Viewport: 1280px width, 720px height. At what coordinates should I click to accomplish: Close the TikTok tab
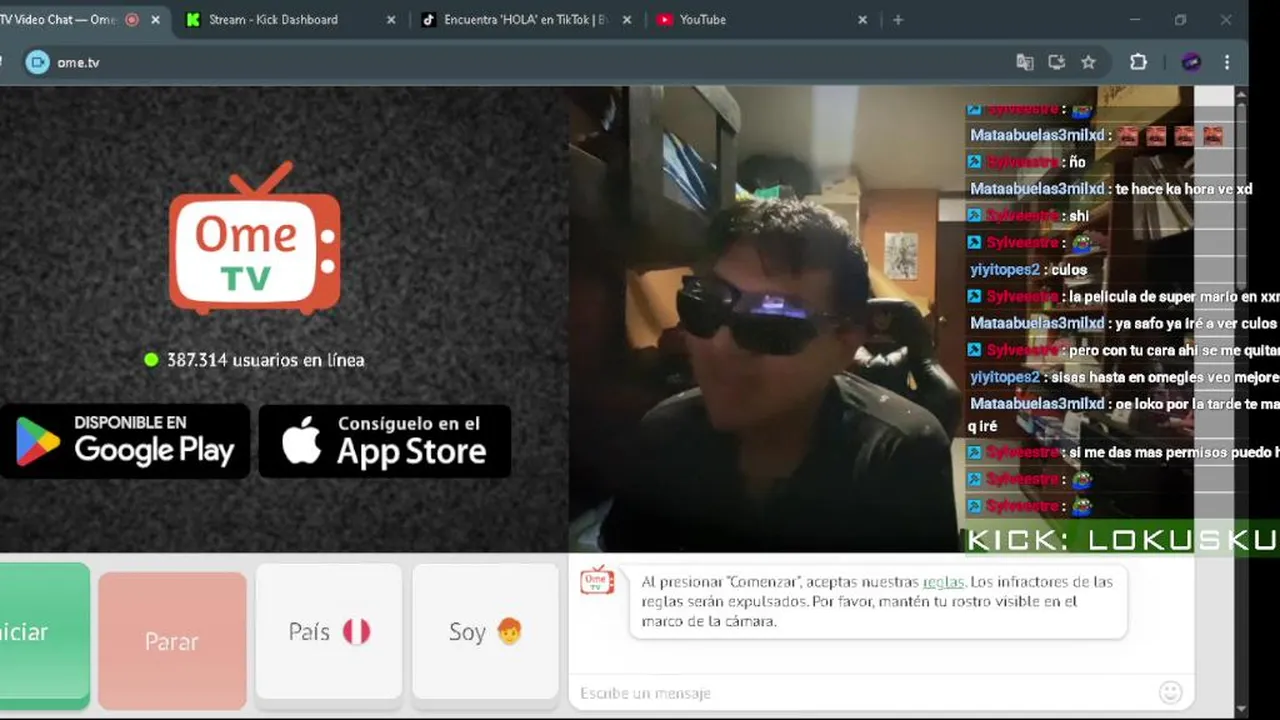pos(627,19)
